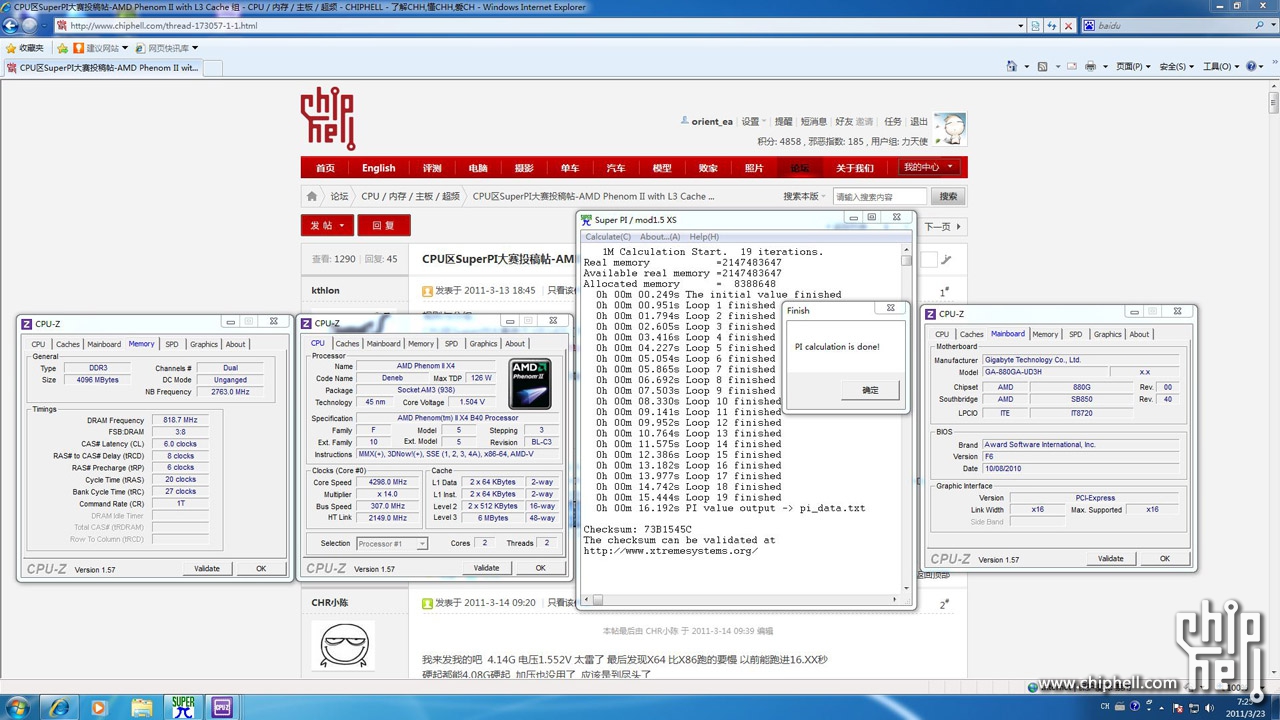
Task: Click the IE help question-mark icon
Action: click(1250, 67)
